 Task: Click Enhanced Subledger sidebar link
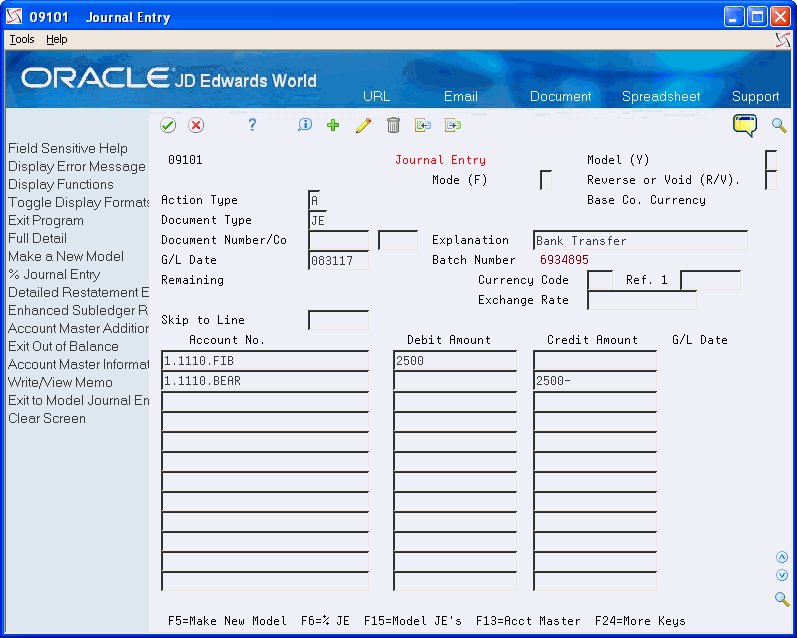78,310
